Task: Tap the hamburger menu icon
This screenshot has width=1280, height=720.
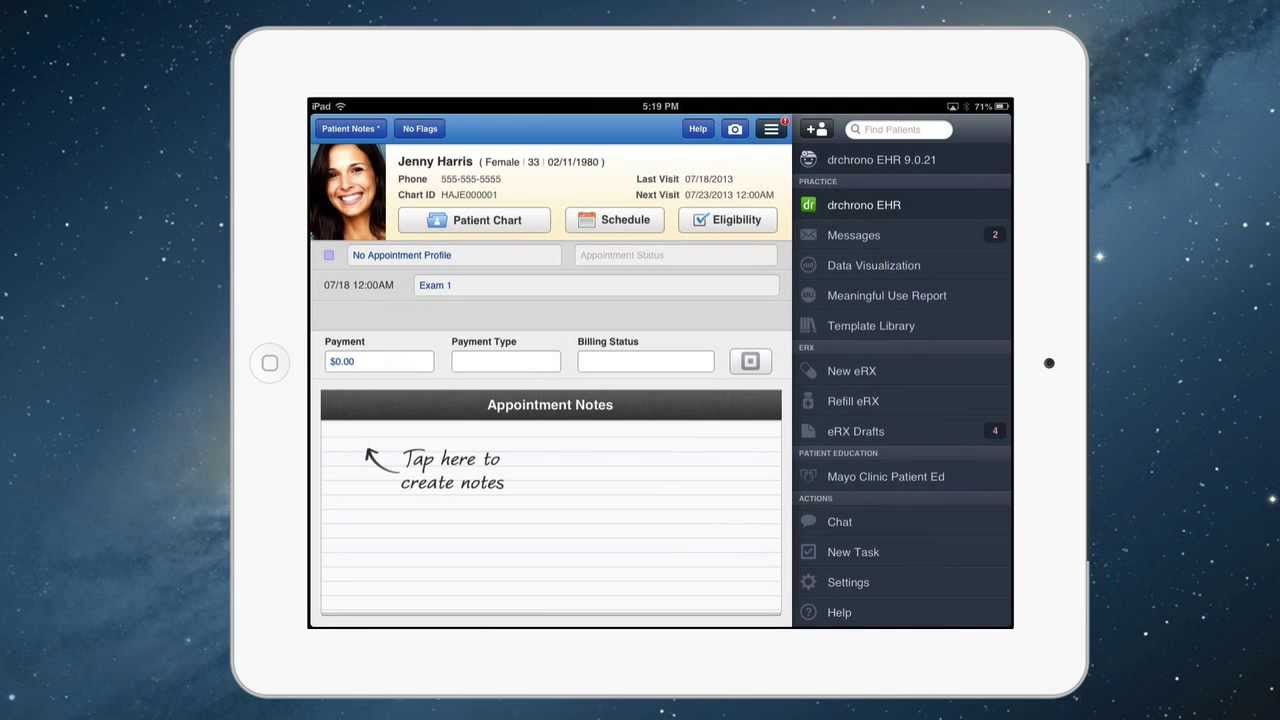Action: [771, 129]
